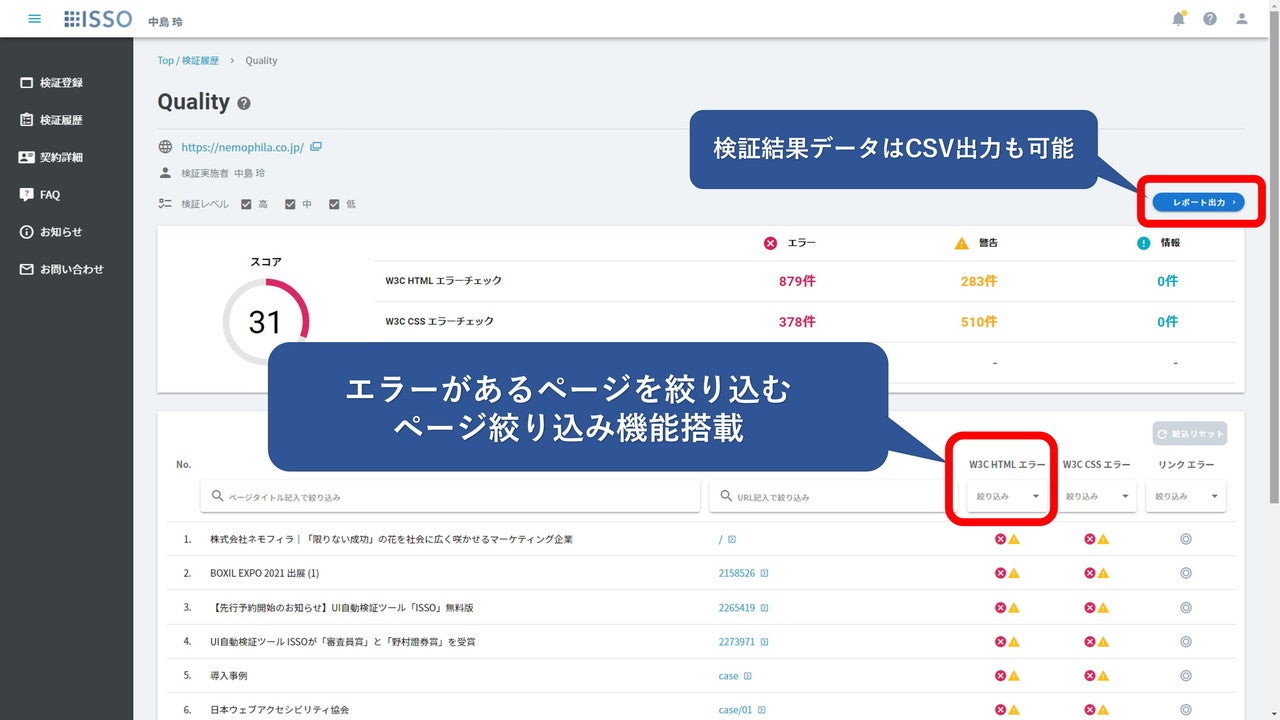Open the user account icon
1280x720 pixels.
tap(1242, 19)
